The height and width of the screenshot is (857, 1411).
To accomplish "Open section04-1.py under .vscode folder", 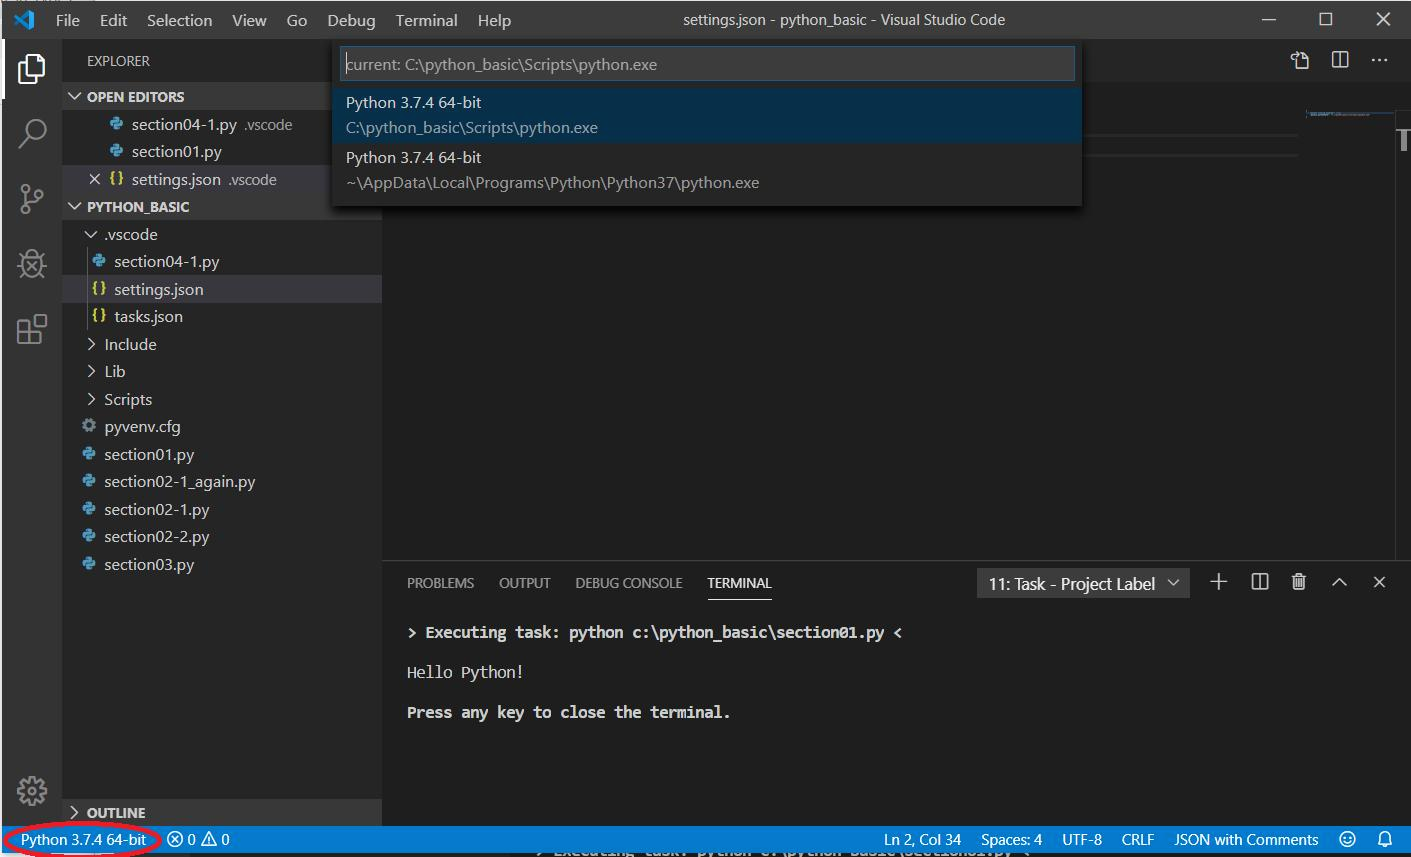I will (x=166, y=261).
